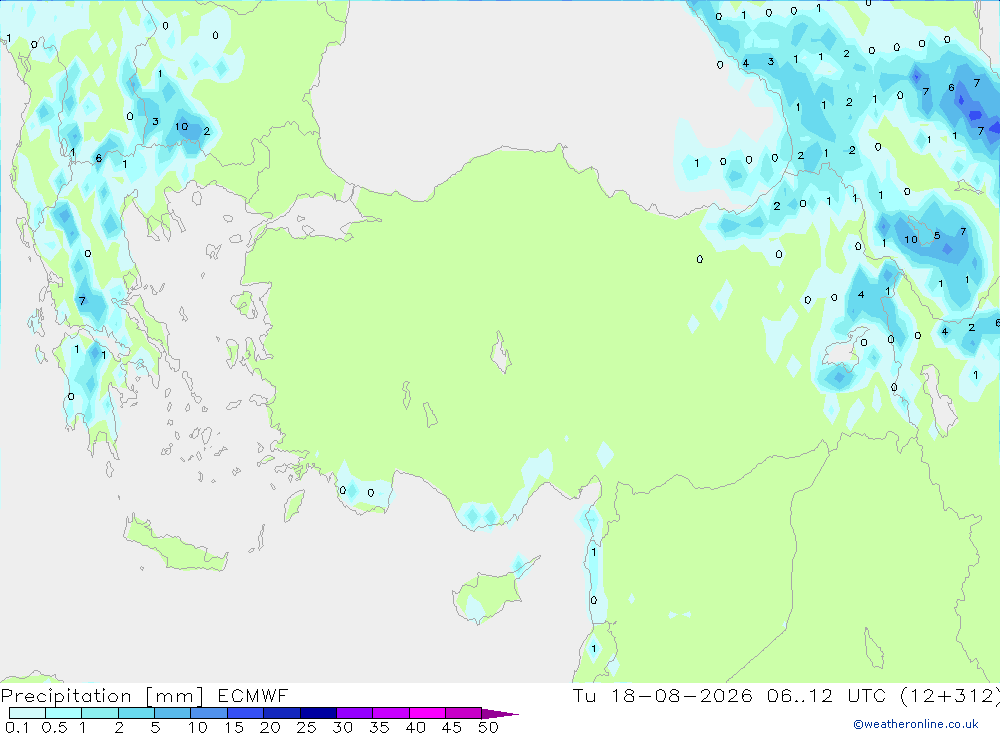Pick the 45–50 mm legend color box
Viewport: 1000px width, 733px height.
[464, 713]
